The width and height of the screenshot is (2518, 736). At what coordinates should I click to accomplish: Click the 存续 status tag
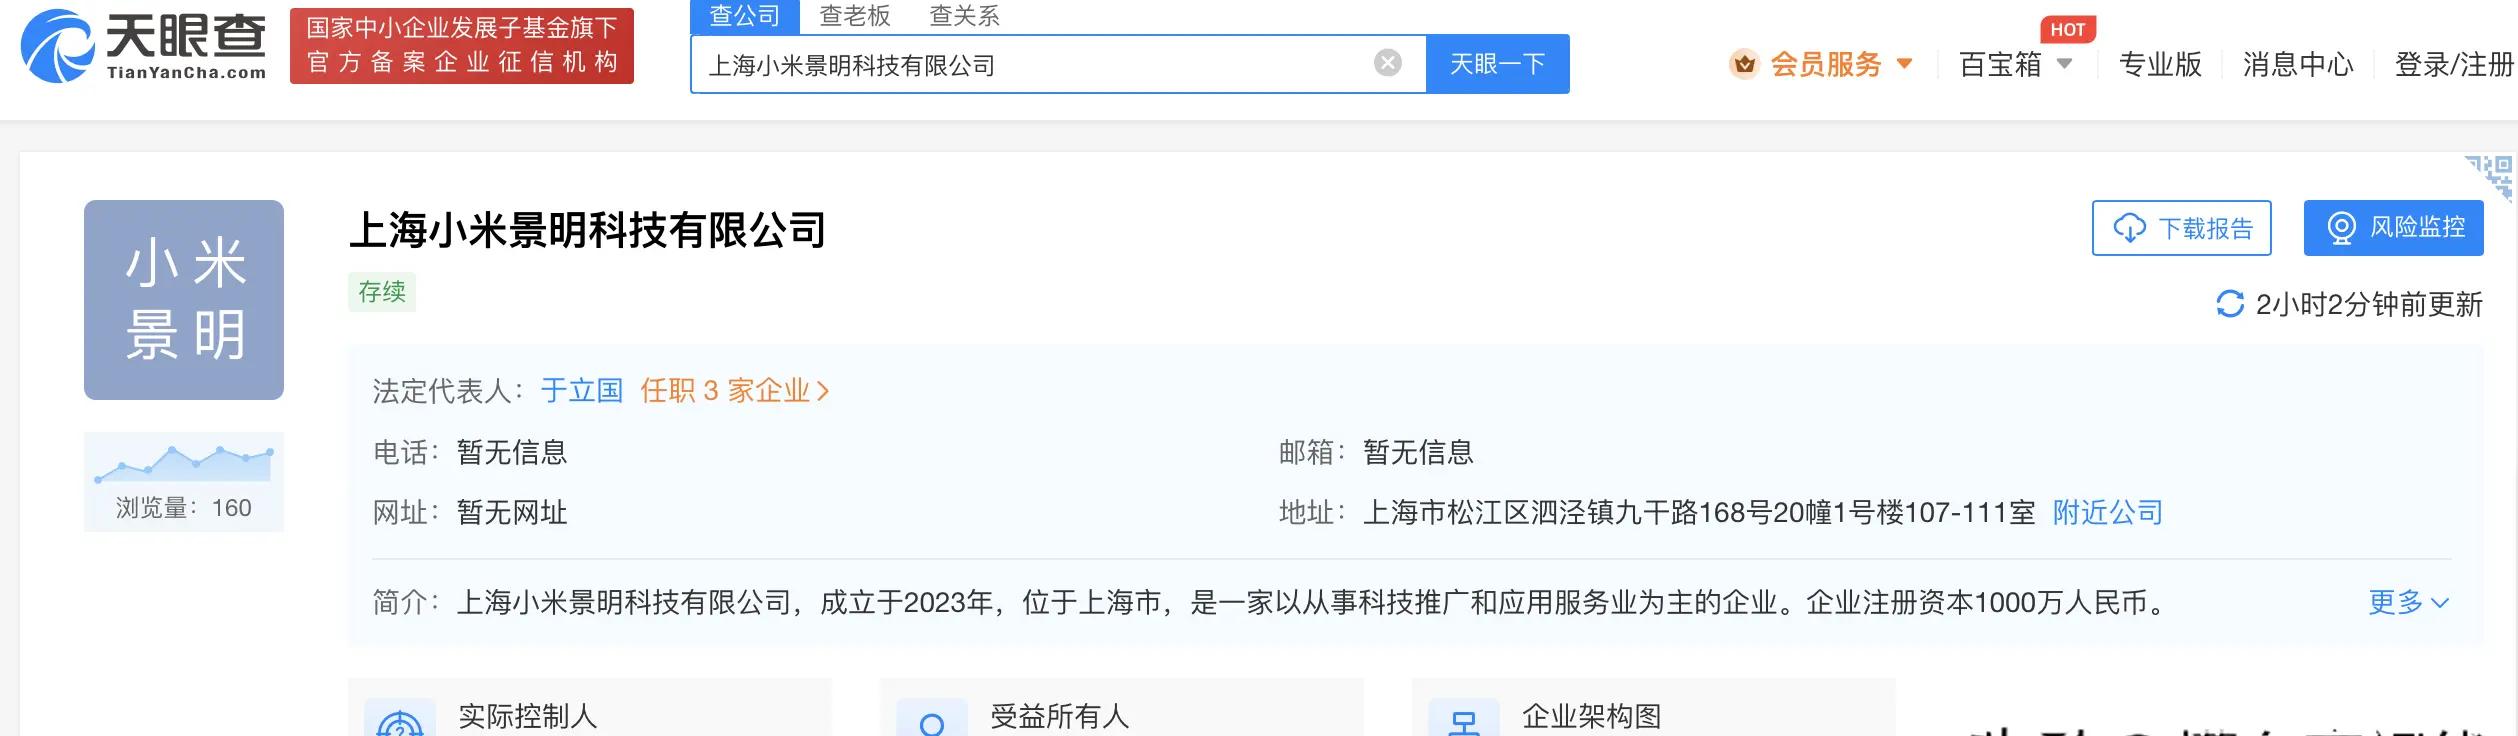[382, 292]
